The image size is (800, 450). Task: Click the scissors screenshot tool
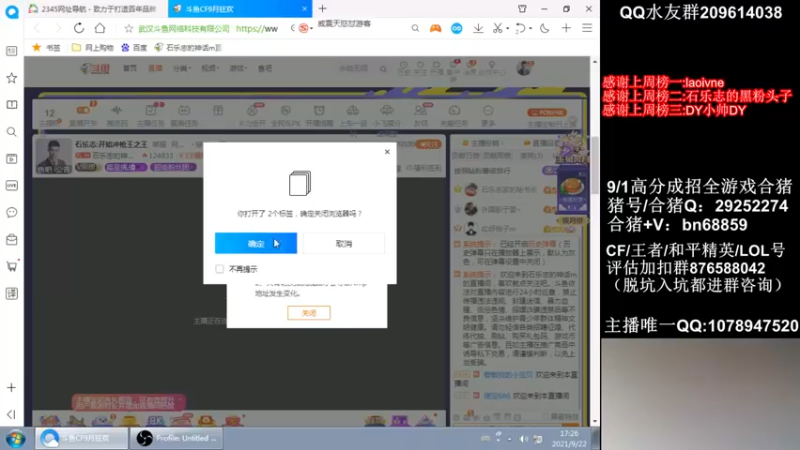coord(497,29)
